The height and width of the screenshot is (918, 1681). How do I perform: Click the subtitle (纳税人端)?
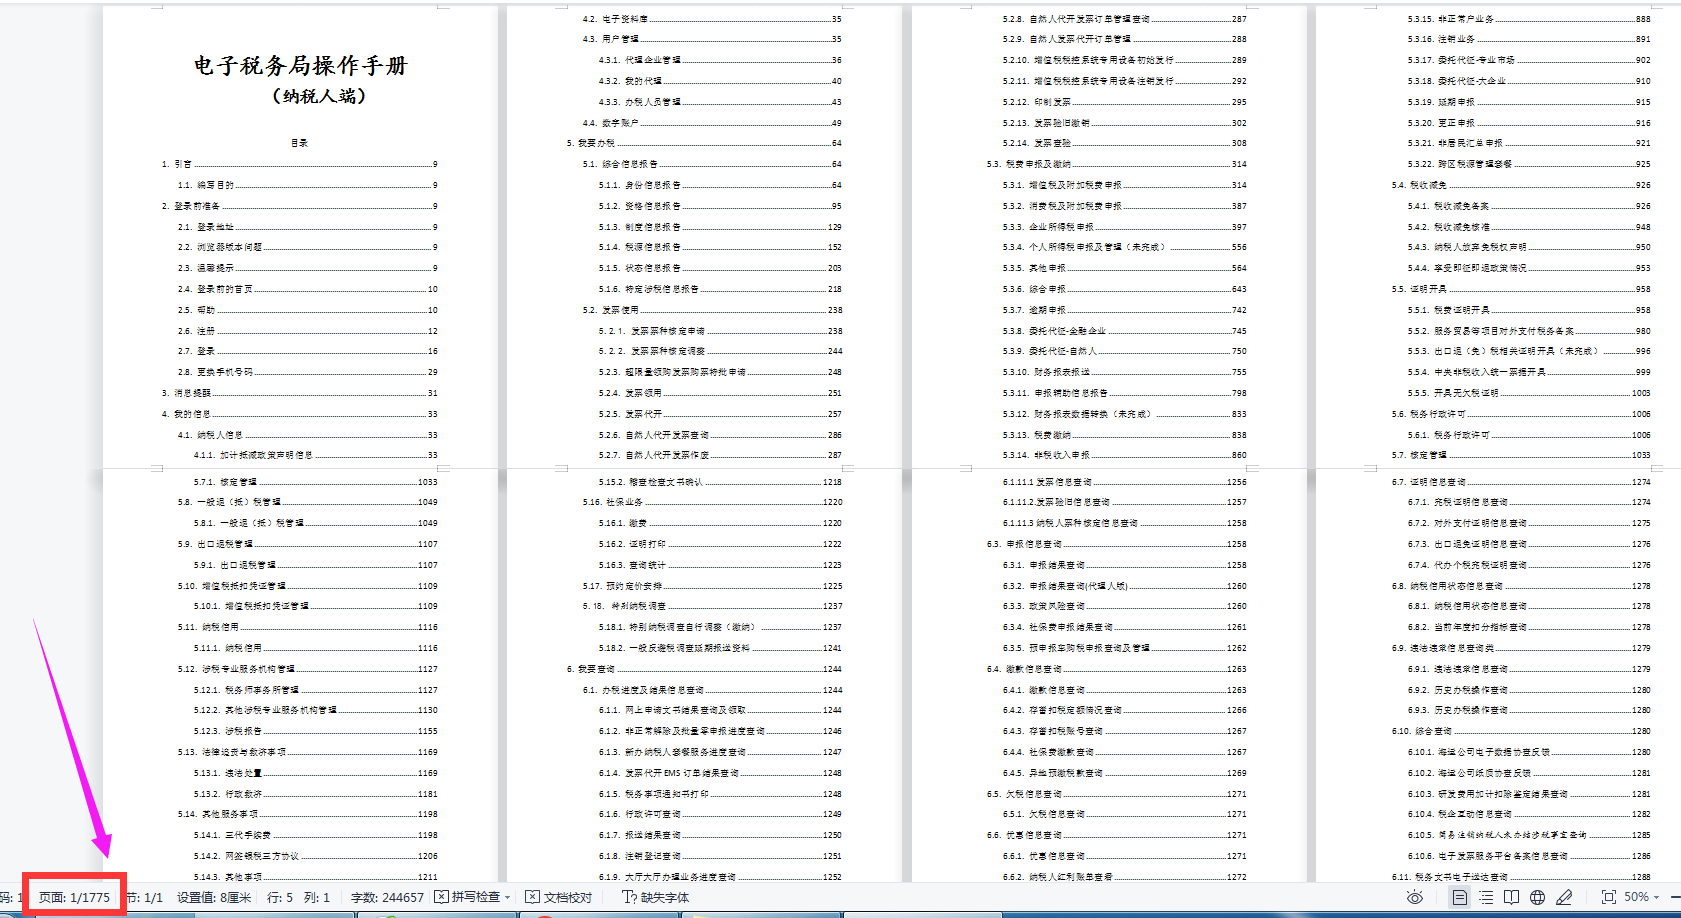tap(319, 96)
